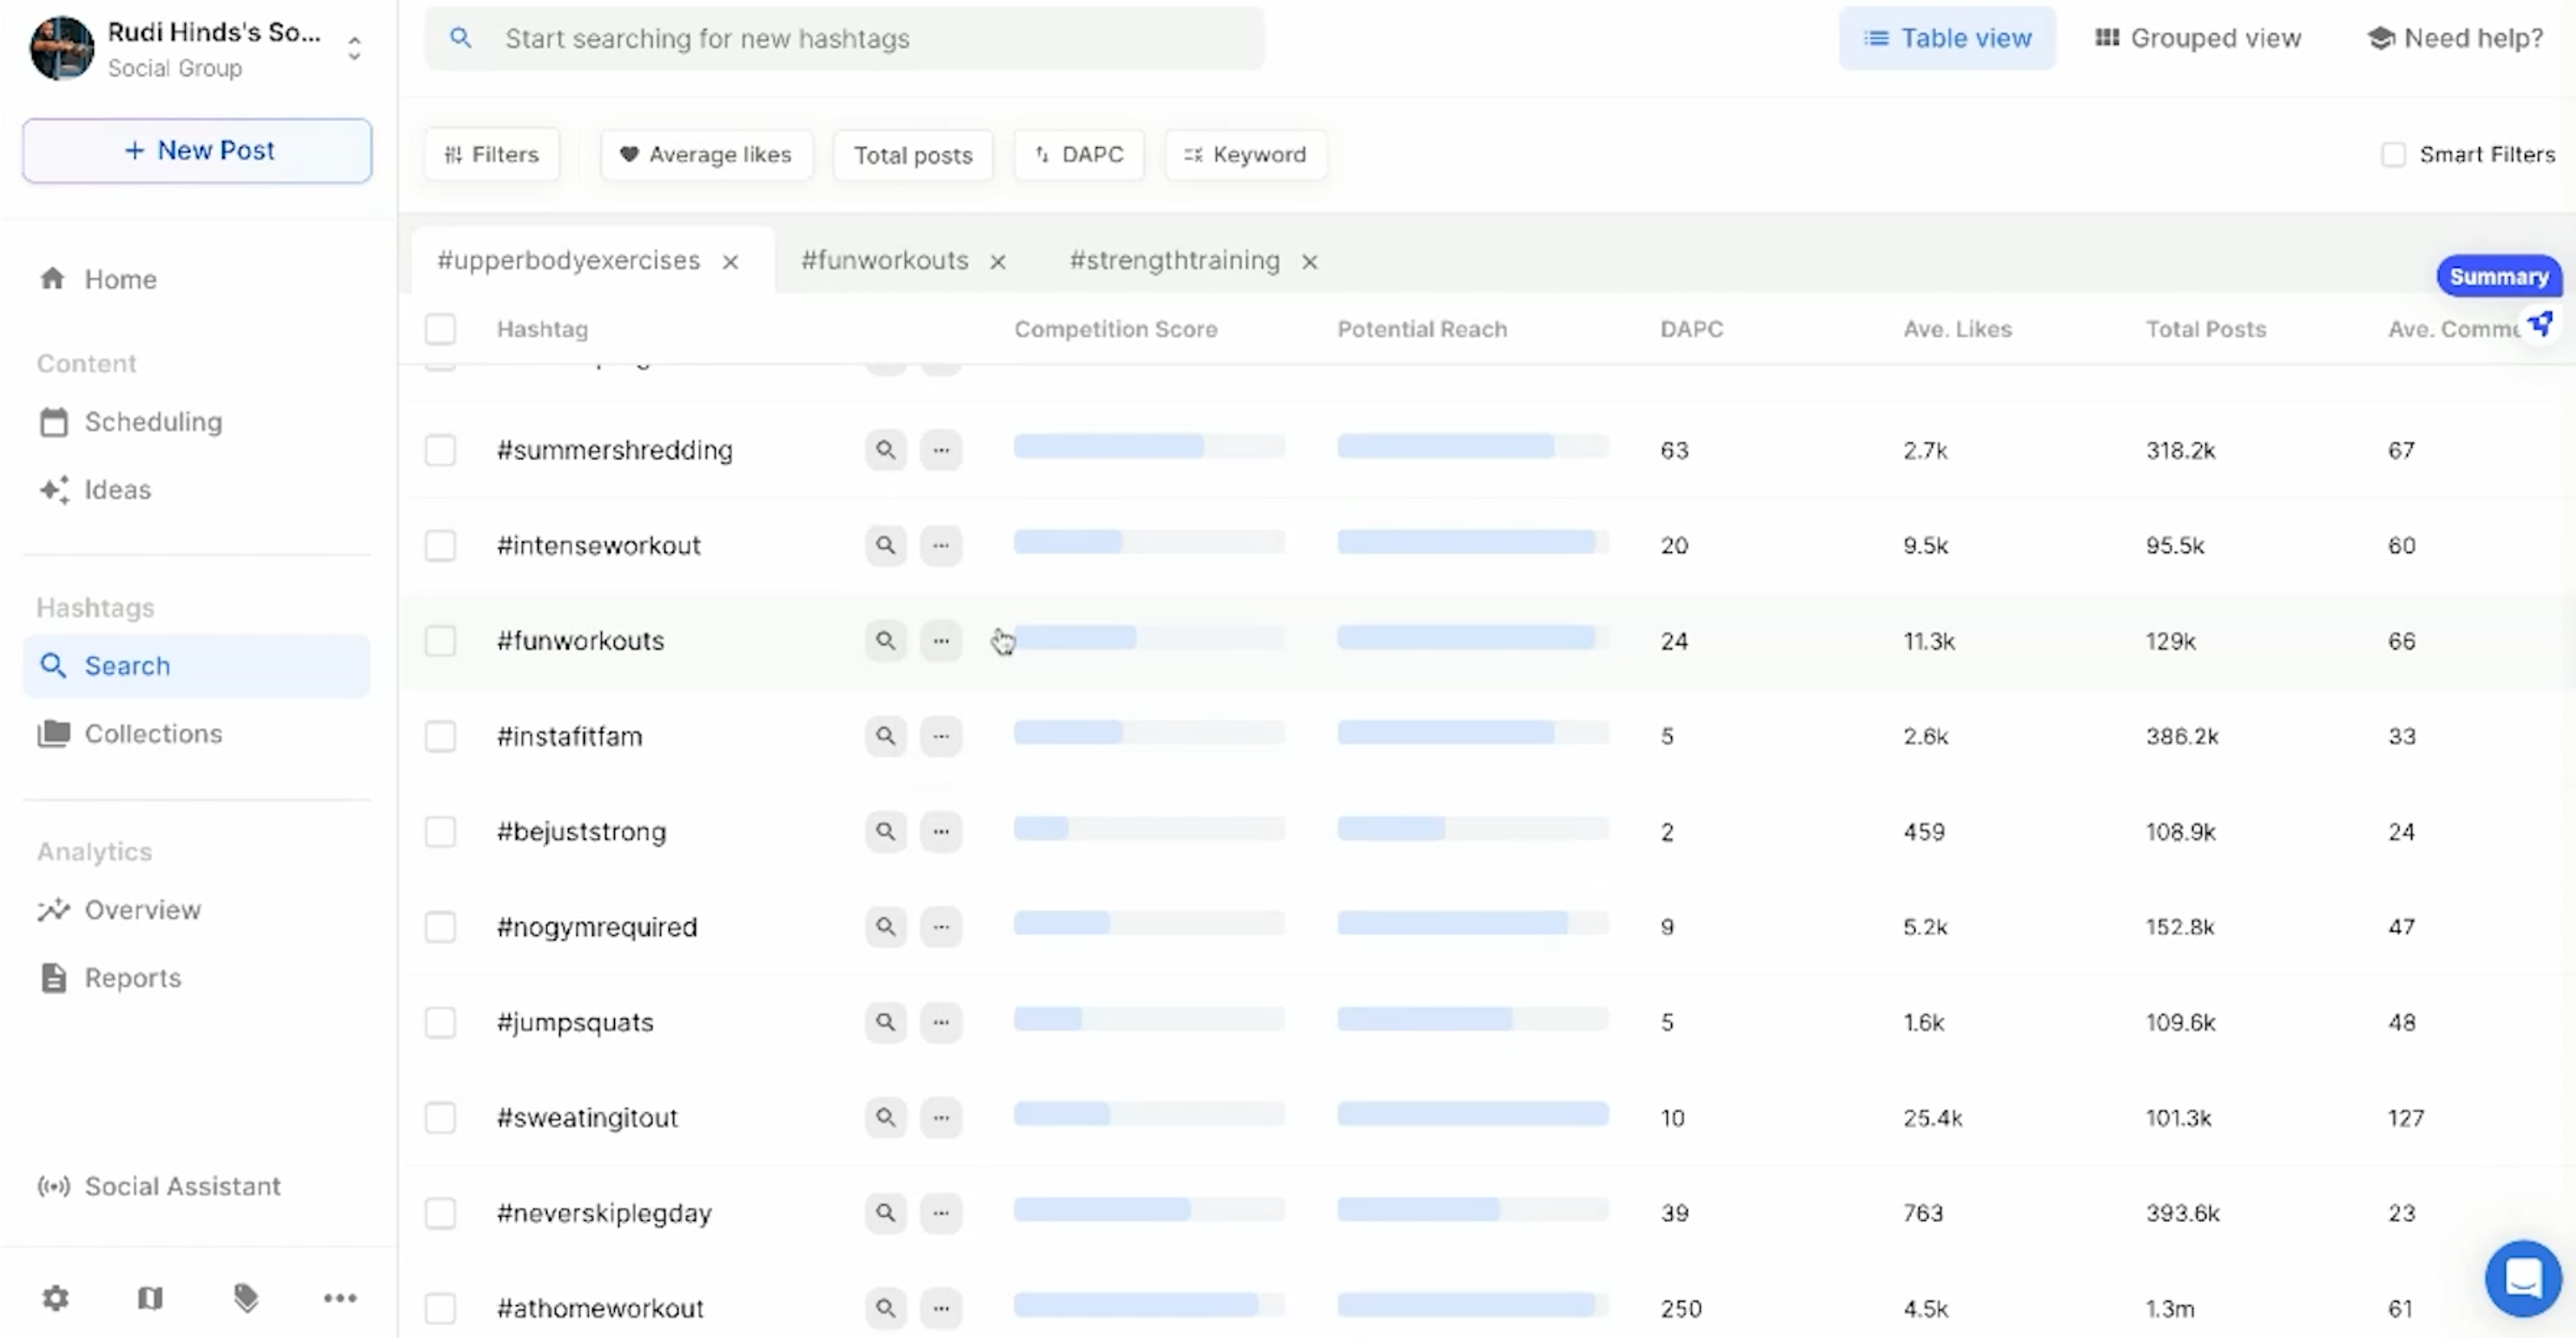Click the tag icon in sidebar footer
Viewport: 2576px width, 1338px height.
click(246, 1298)
